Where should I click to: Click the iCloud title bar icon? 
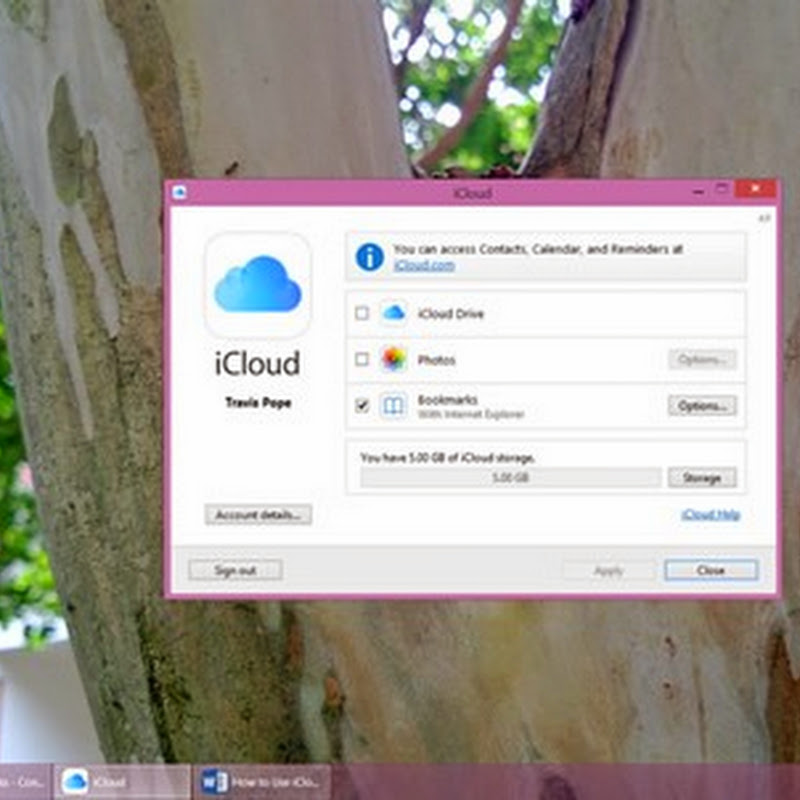pyautogui.click(x=179, y=192)
